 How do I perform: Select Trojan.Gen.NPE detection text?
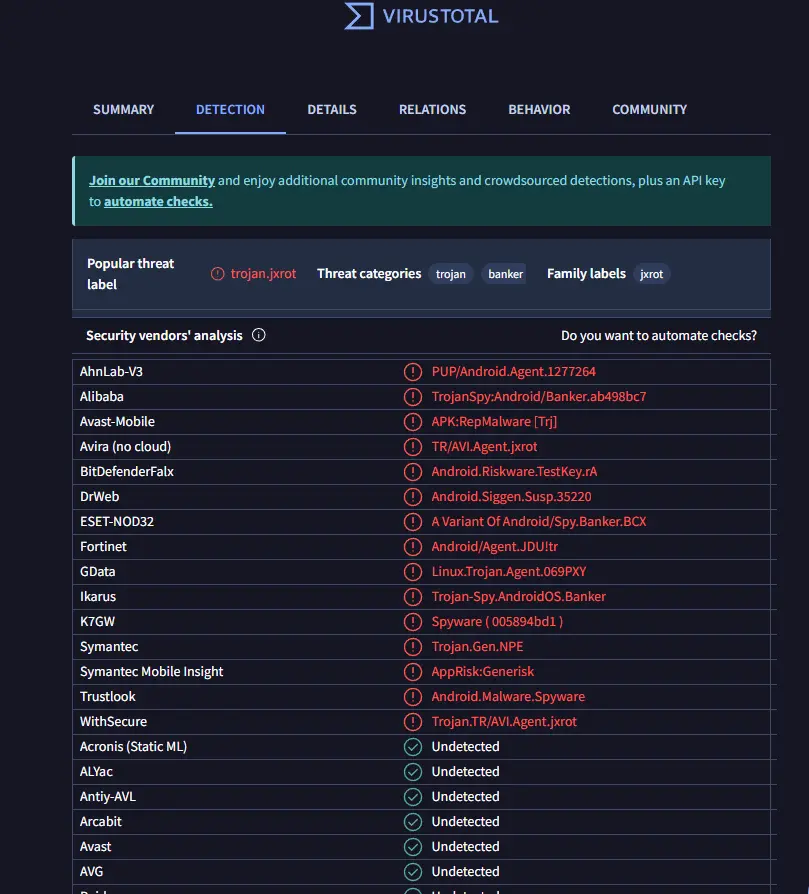coord(477,647)
